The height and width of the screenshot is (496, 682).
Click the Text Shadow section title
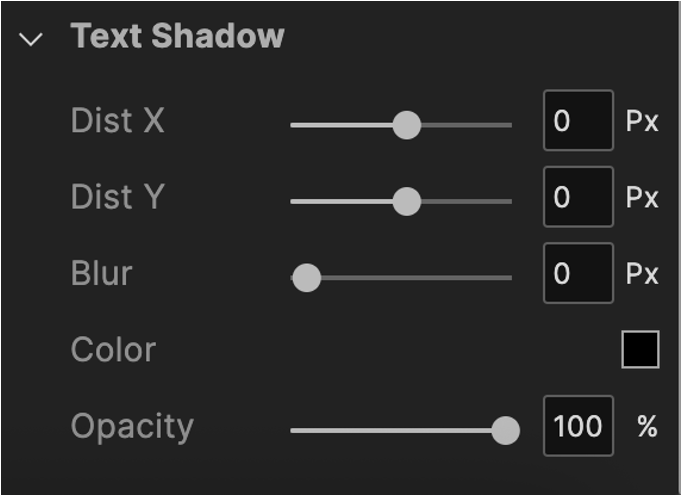coord(178,37)
